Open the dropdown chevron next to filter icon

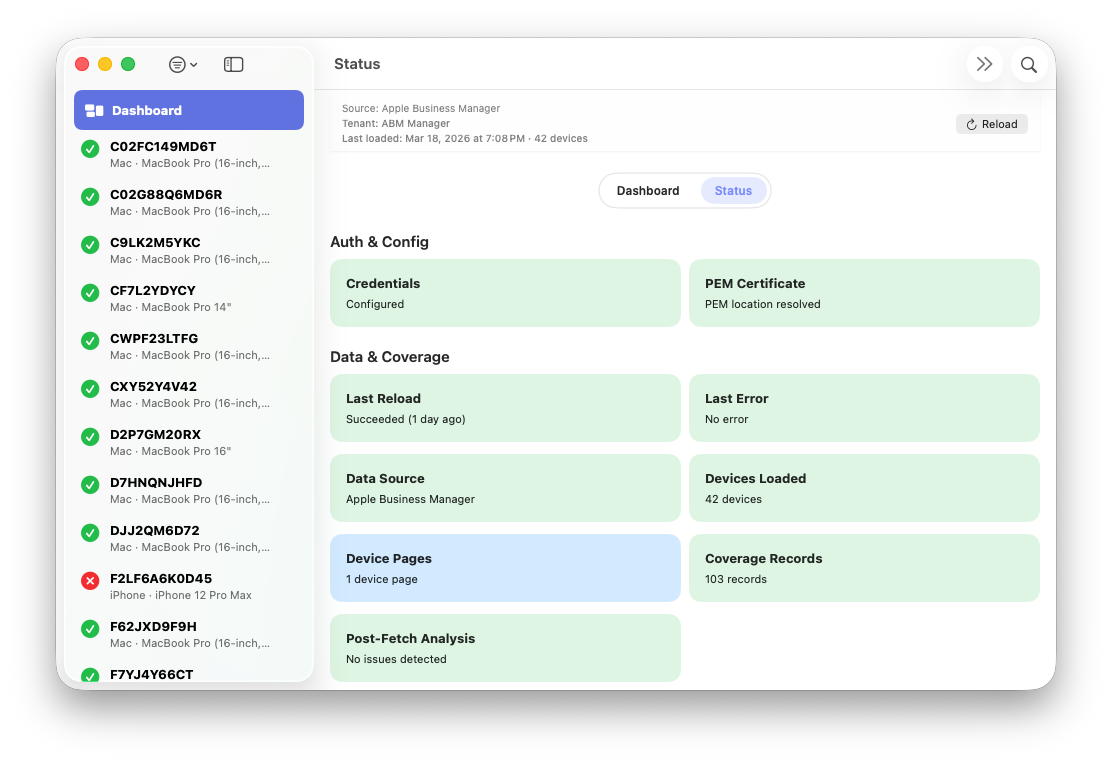tap(194, 63)
